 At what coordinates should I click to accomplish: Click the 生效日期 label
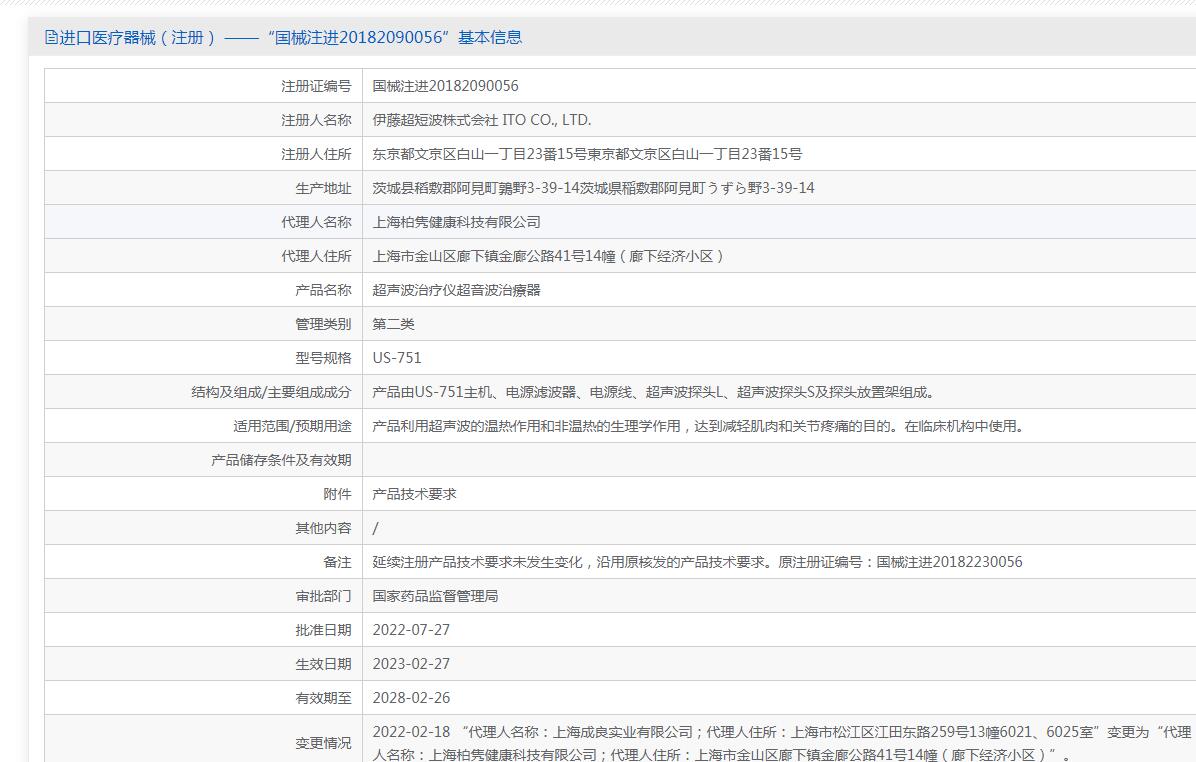pos(323,664)
